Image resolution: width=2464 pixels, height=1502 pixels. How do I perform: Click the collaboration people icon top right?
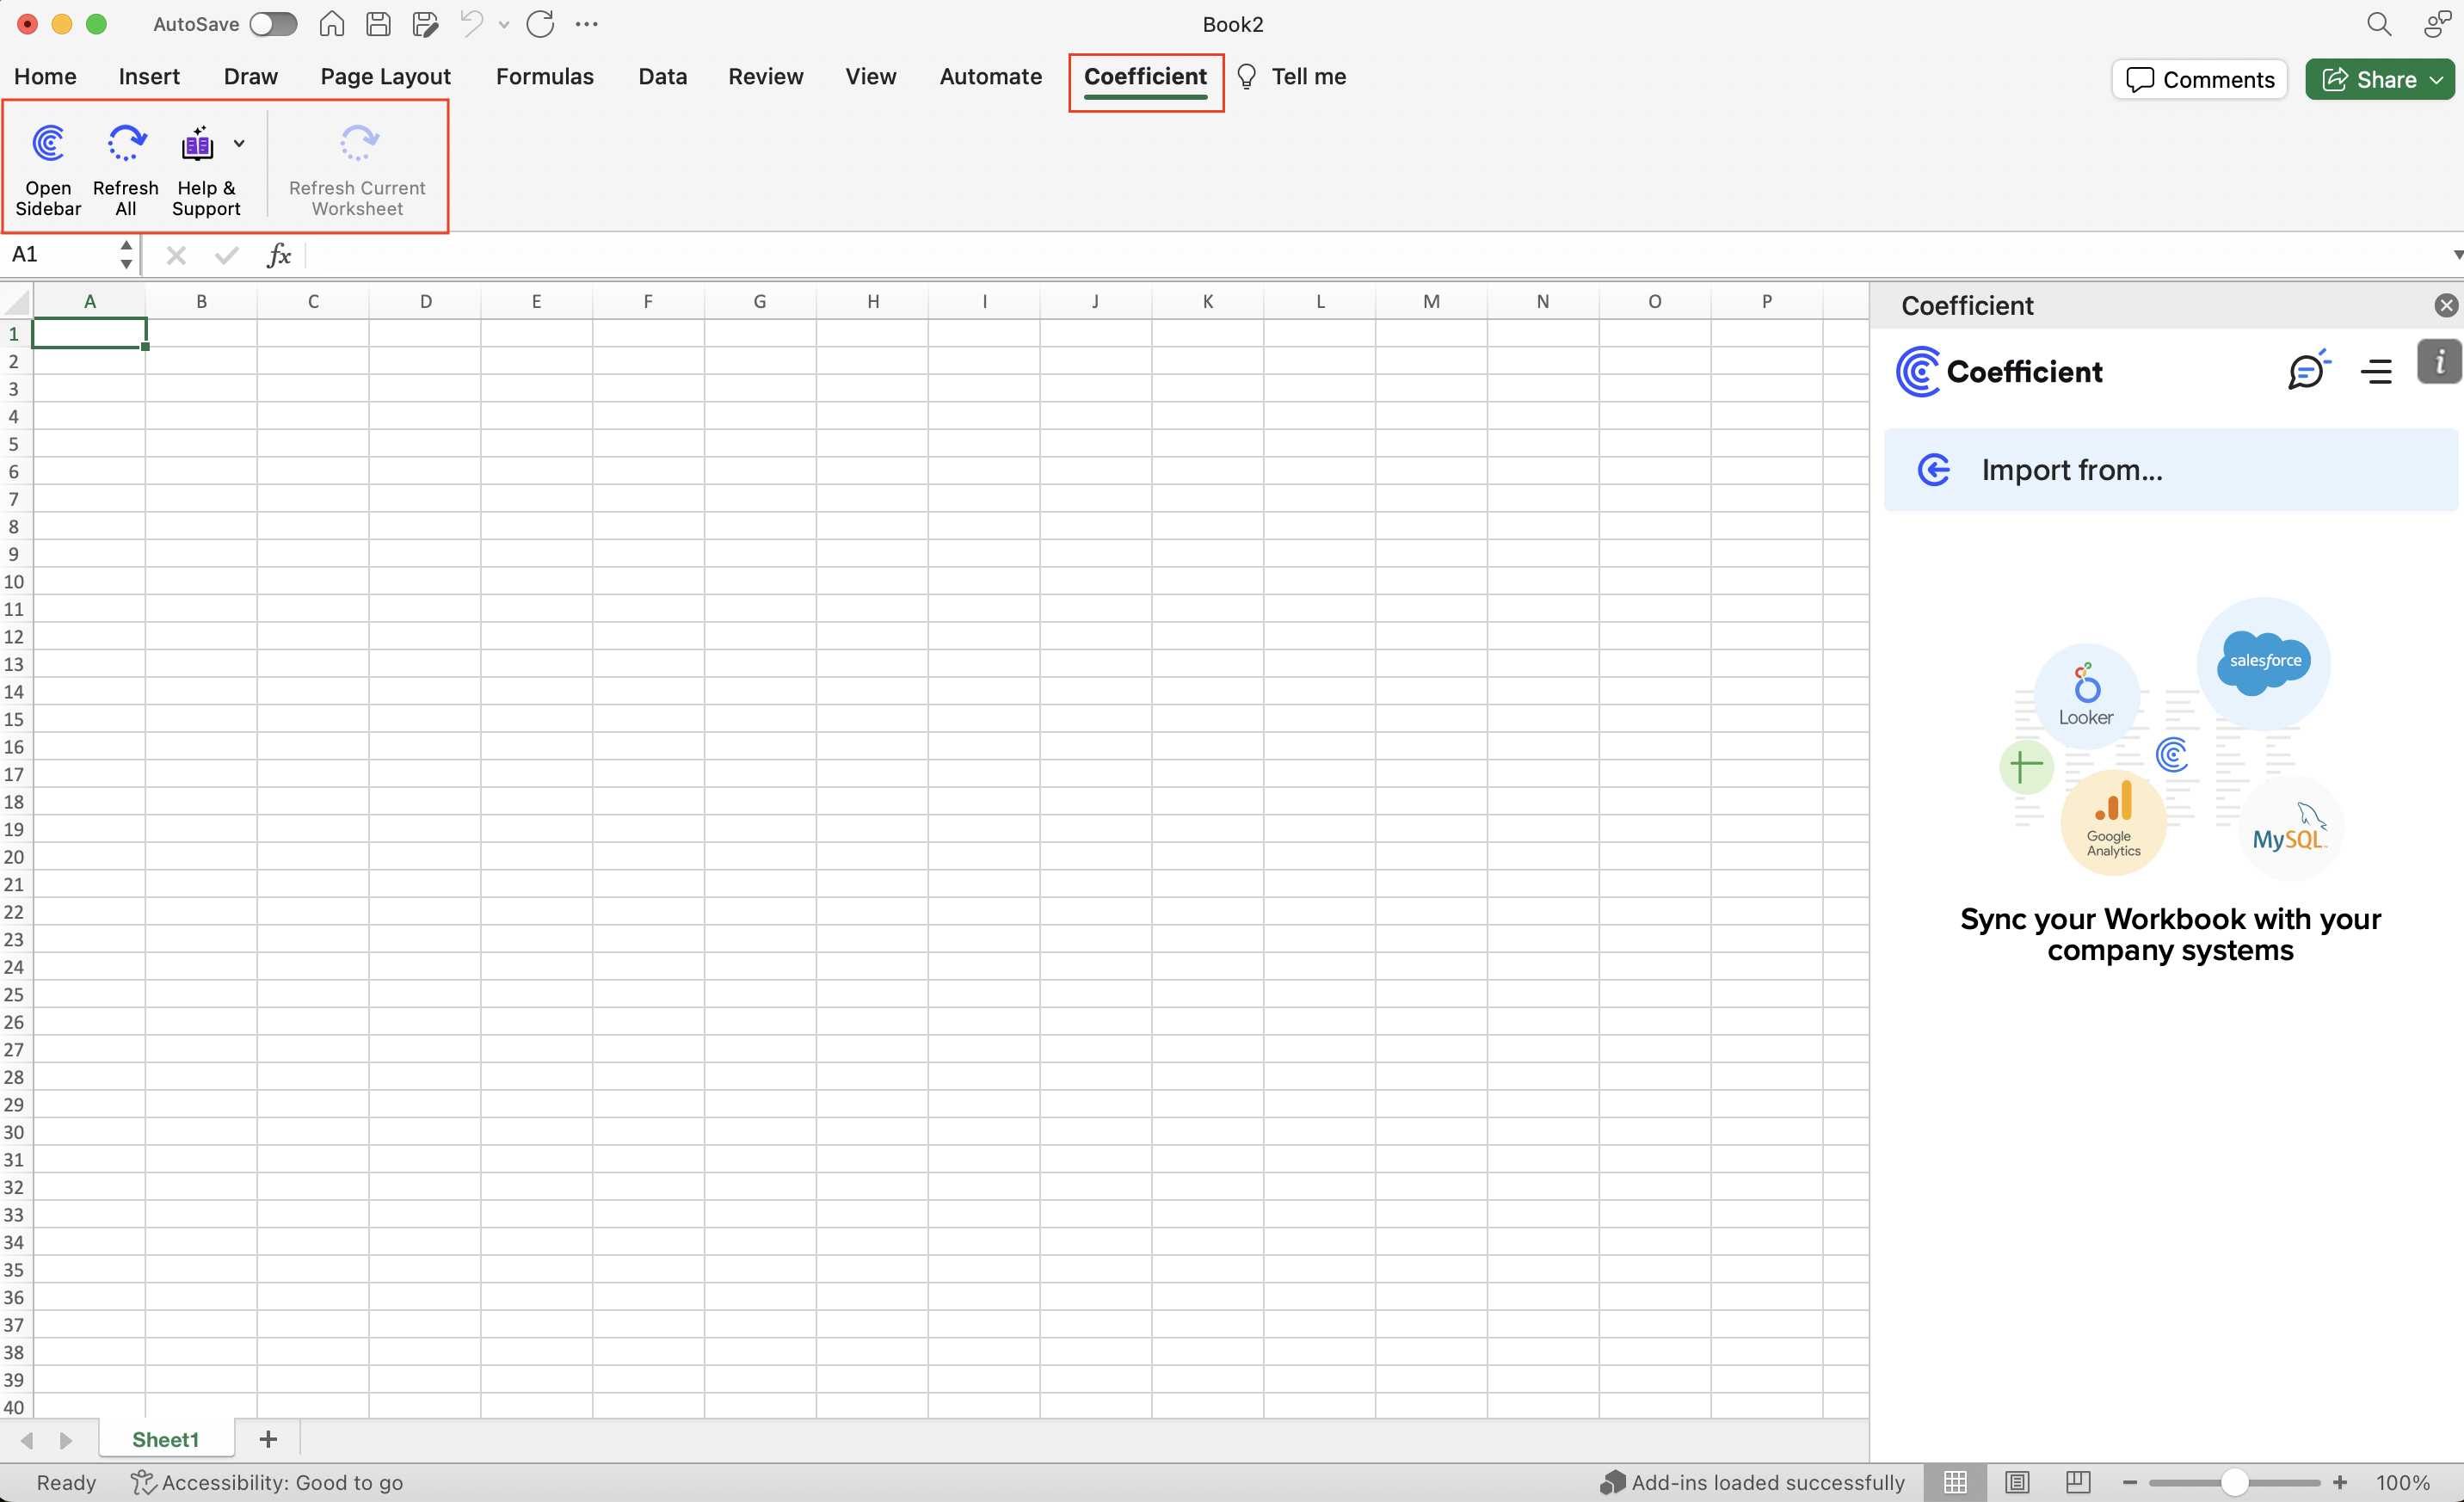(2437, 24)
